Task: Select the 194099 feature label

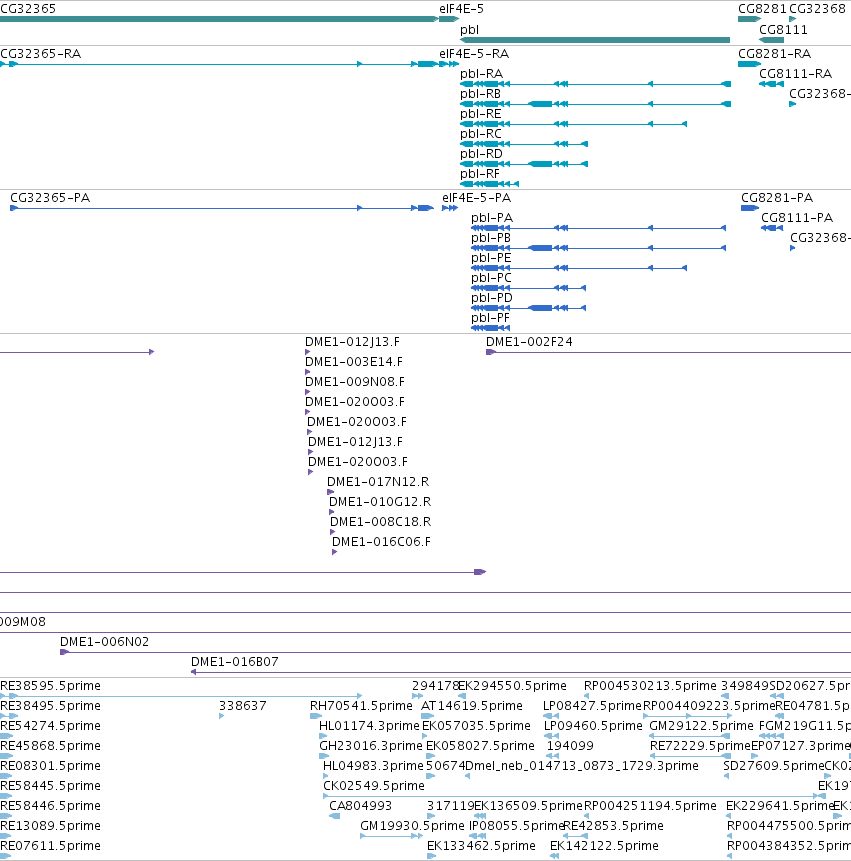Action: click(570, 746)
